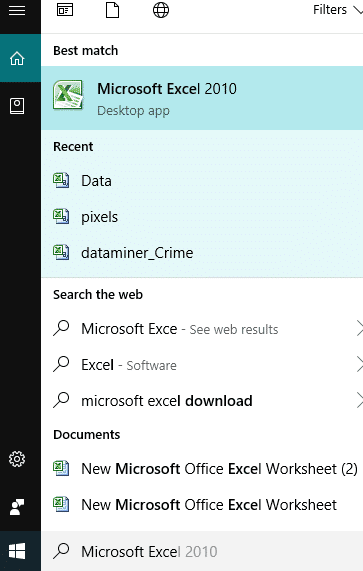The width and height of the screenshot is (363, 571).
Task: Open recent file dataminer_Crime
Action: tap(202, 253)
